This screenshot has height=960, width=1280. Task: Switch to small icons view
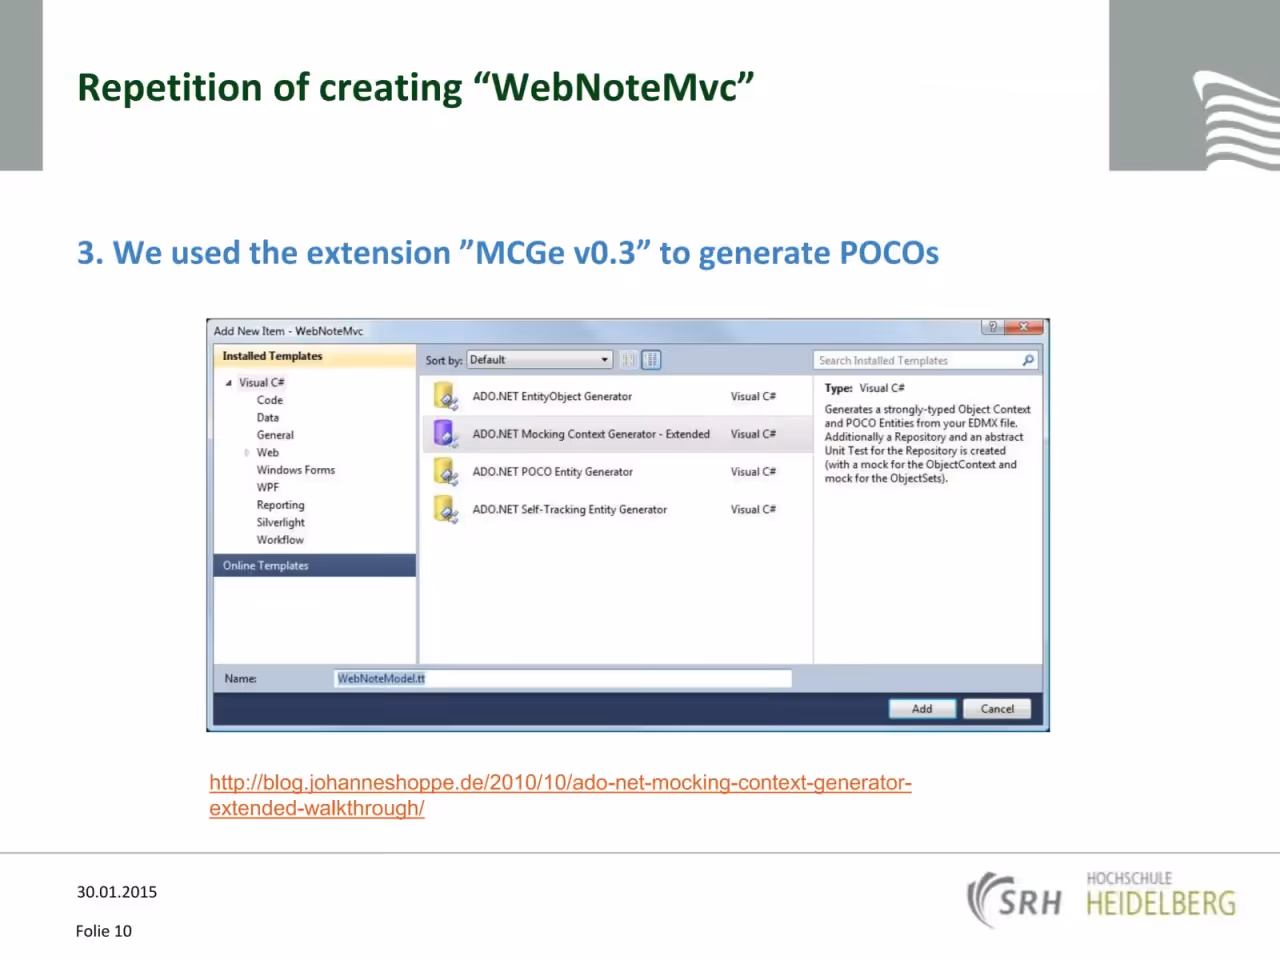629,360
